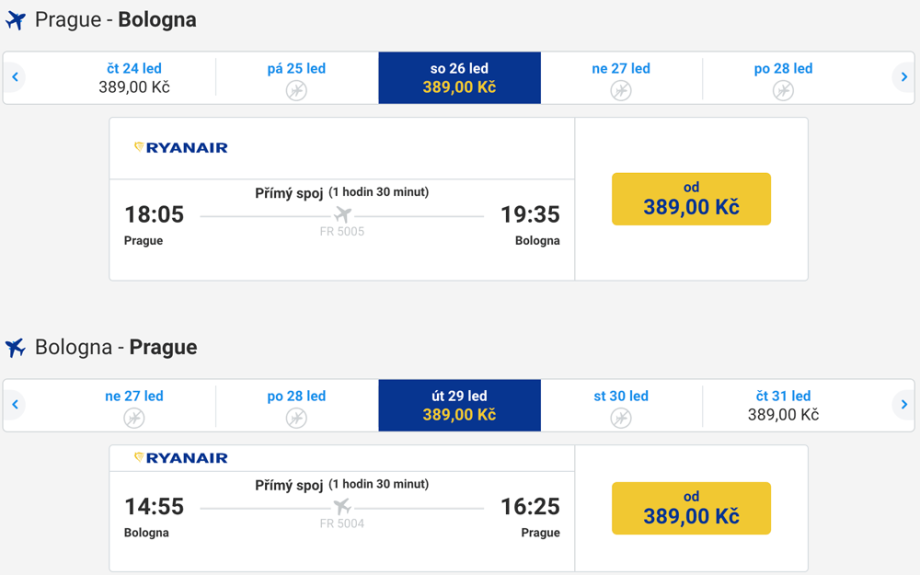Screen dimensions: 920x575
Task: Click the departing plane icon beside Prague - Bologna
Action: 15,20
